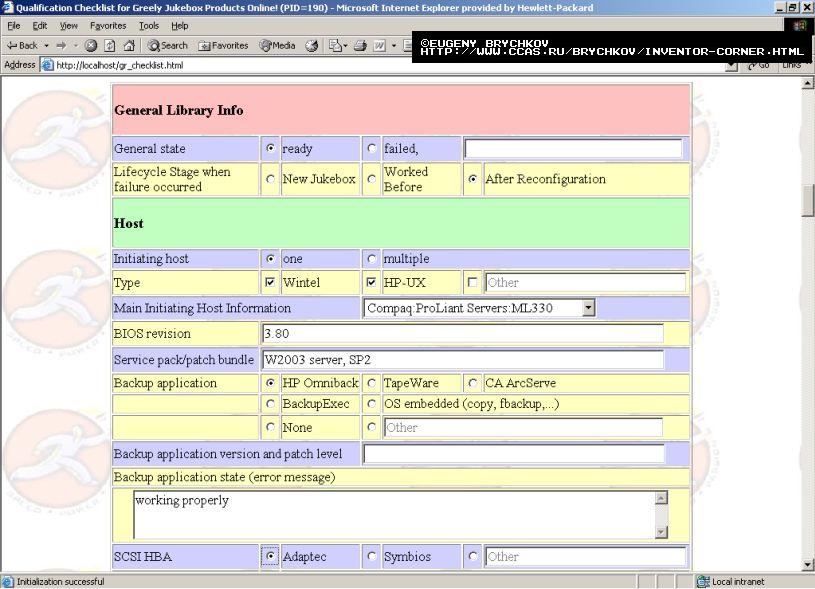This screenshot has height=589, width=815.
Task: Open the View menu
Action: (68, 25)
